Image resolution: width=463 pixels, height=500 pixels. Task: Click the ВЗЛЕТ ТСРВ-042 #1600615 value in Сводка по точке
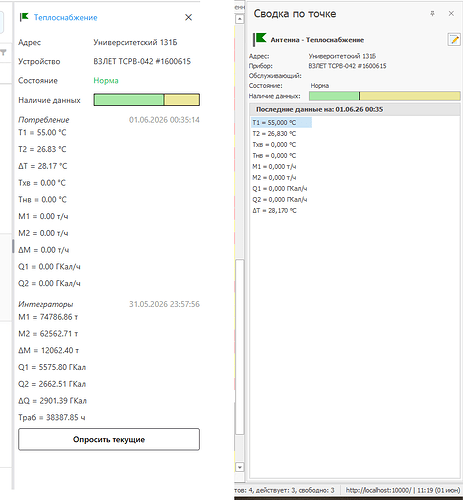coord(347,66)
